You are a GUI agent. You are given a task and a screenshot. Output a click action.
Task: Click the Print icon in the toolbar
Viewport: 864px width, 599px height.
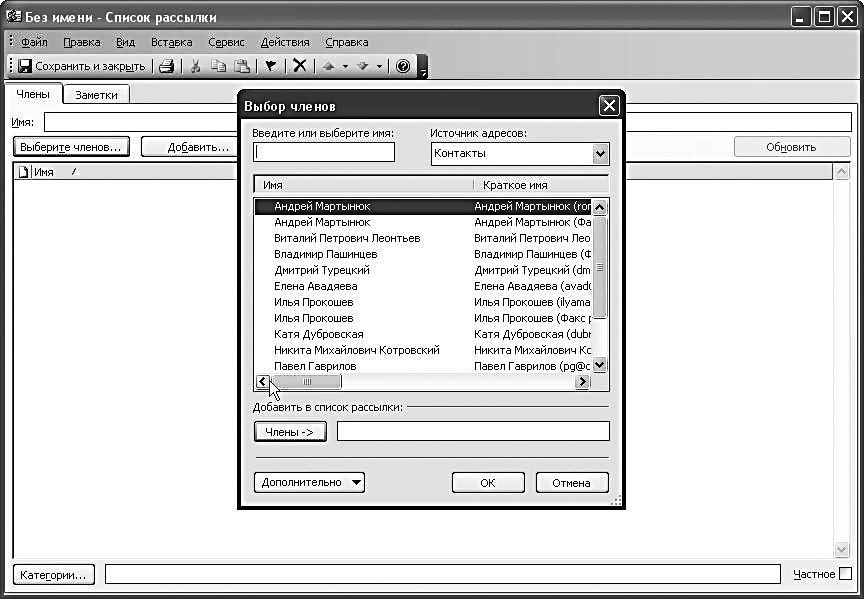coord(167,66)
